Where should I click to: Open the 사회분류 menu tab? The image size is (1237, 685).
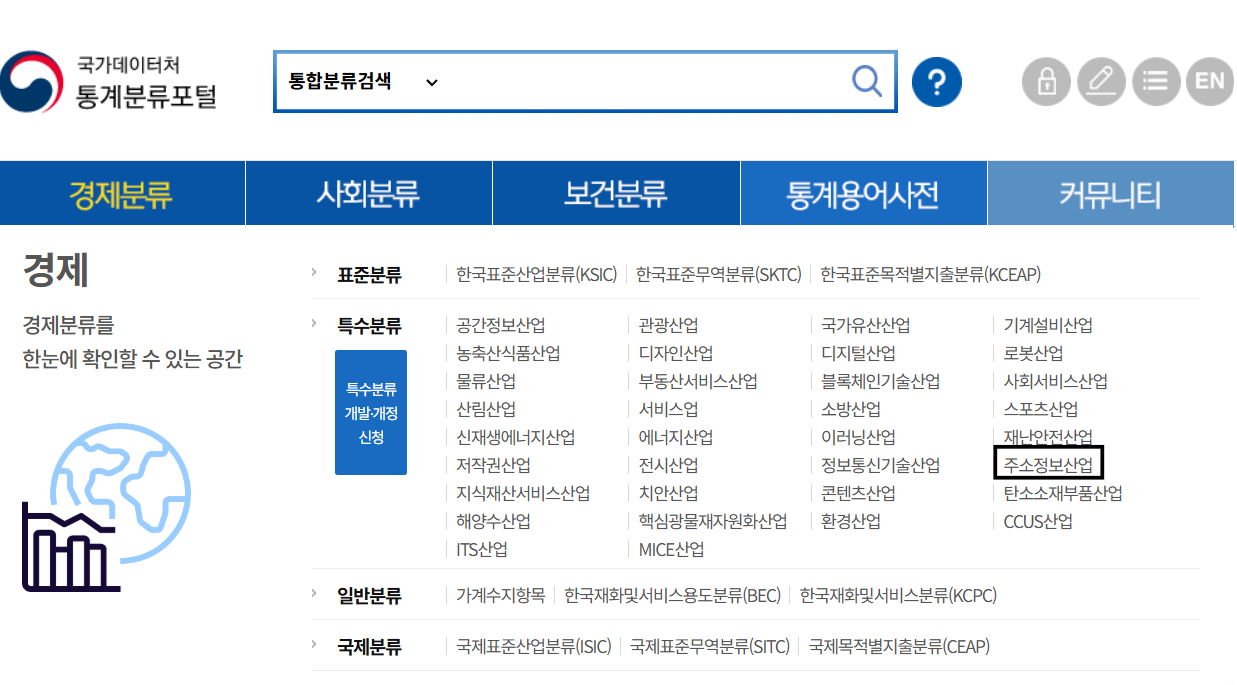tap(368, 194)
